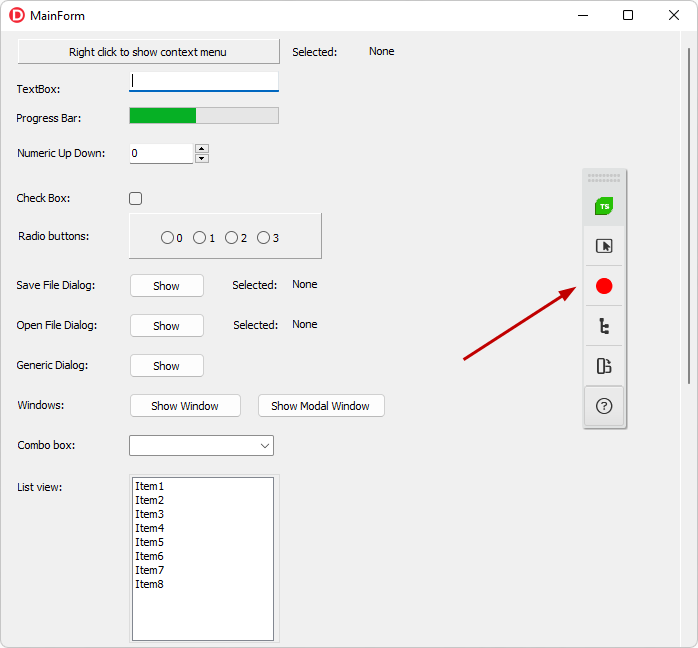Select Item1 in the list view

pos(150,486)
